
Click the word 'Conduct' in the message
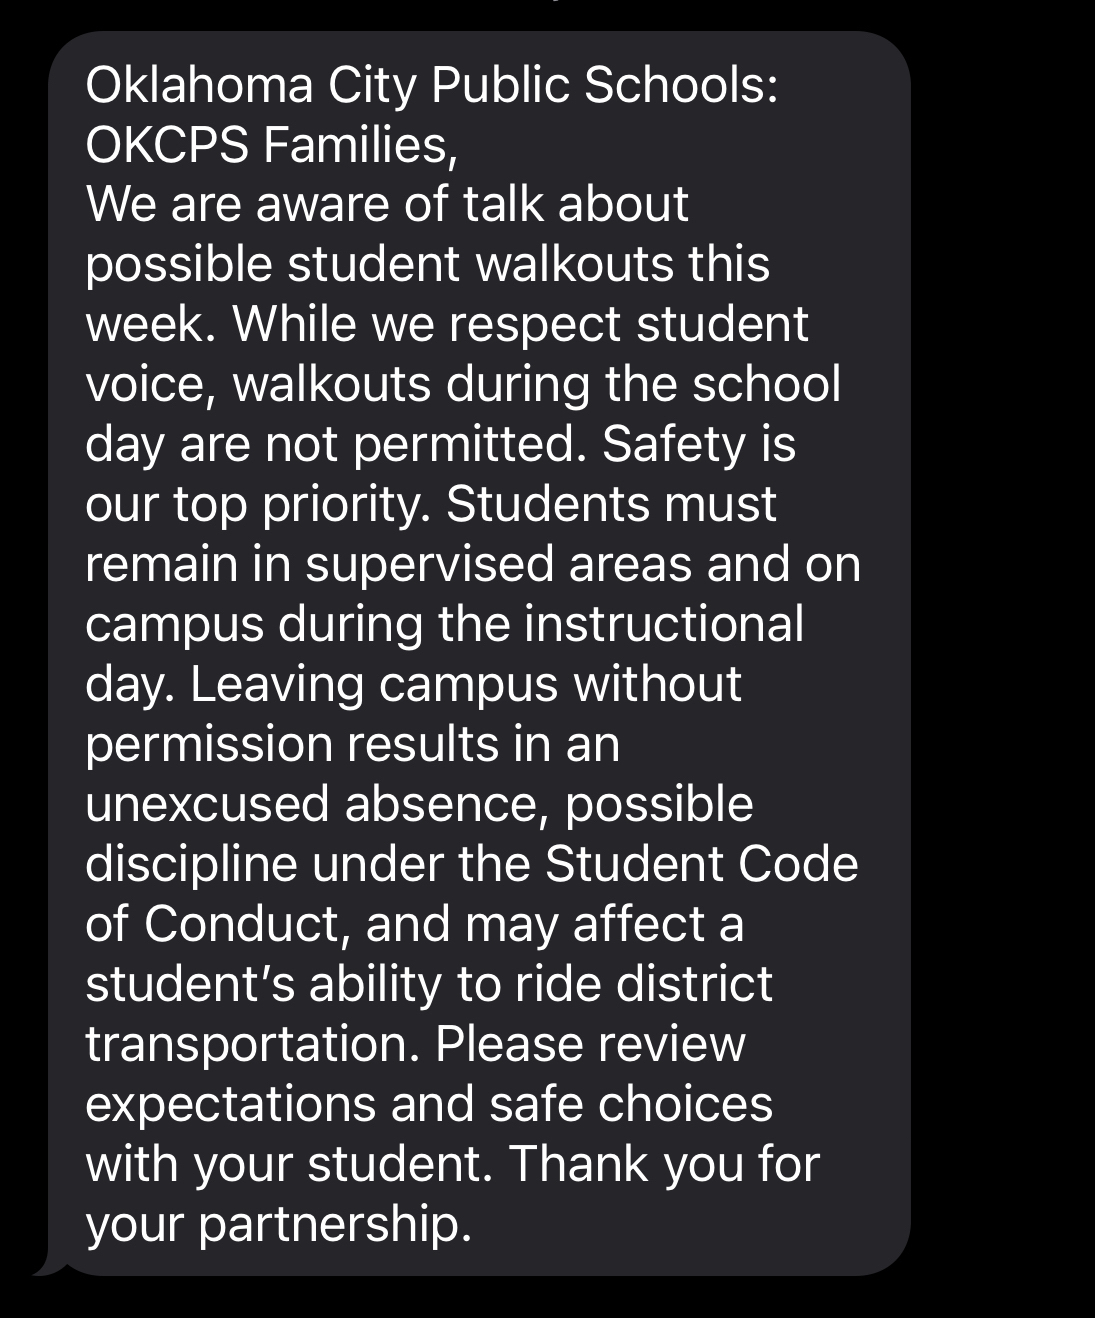247,925
